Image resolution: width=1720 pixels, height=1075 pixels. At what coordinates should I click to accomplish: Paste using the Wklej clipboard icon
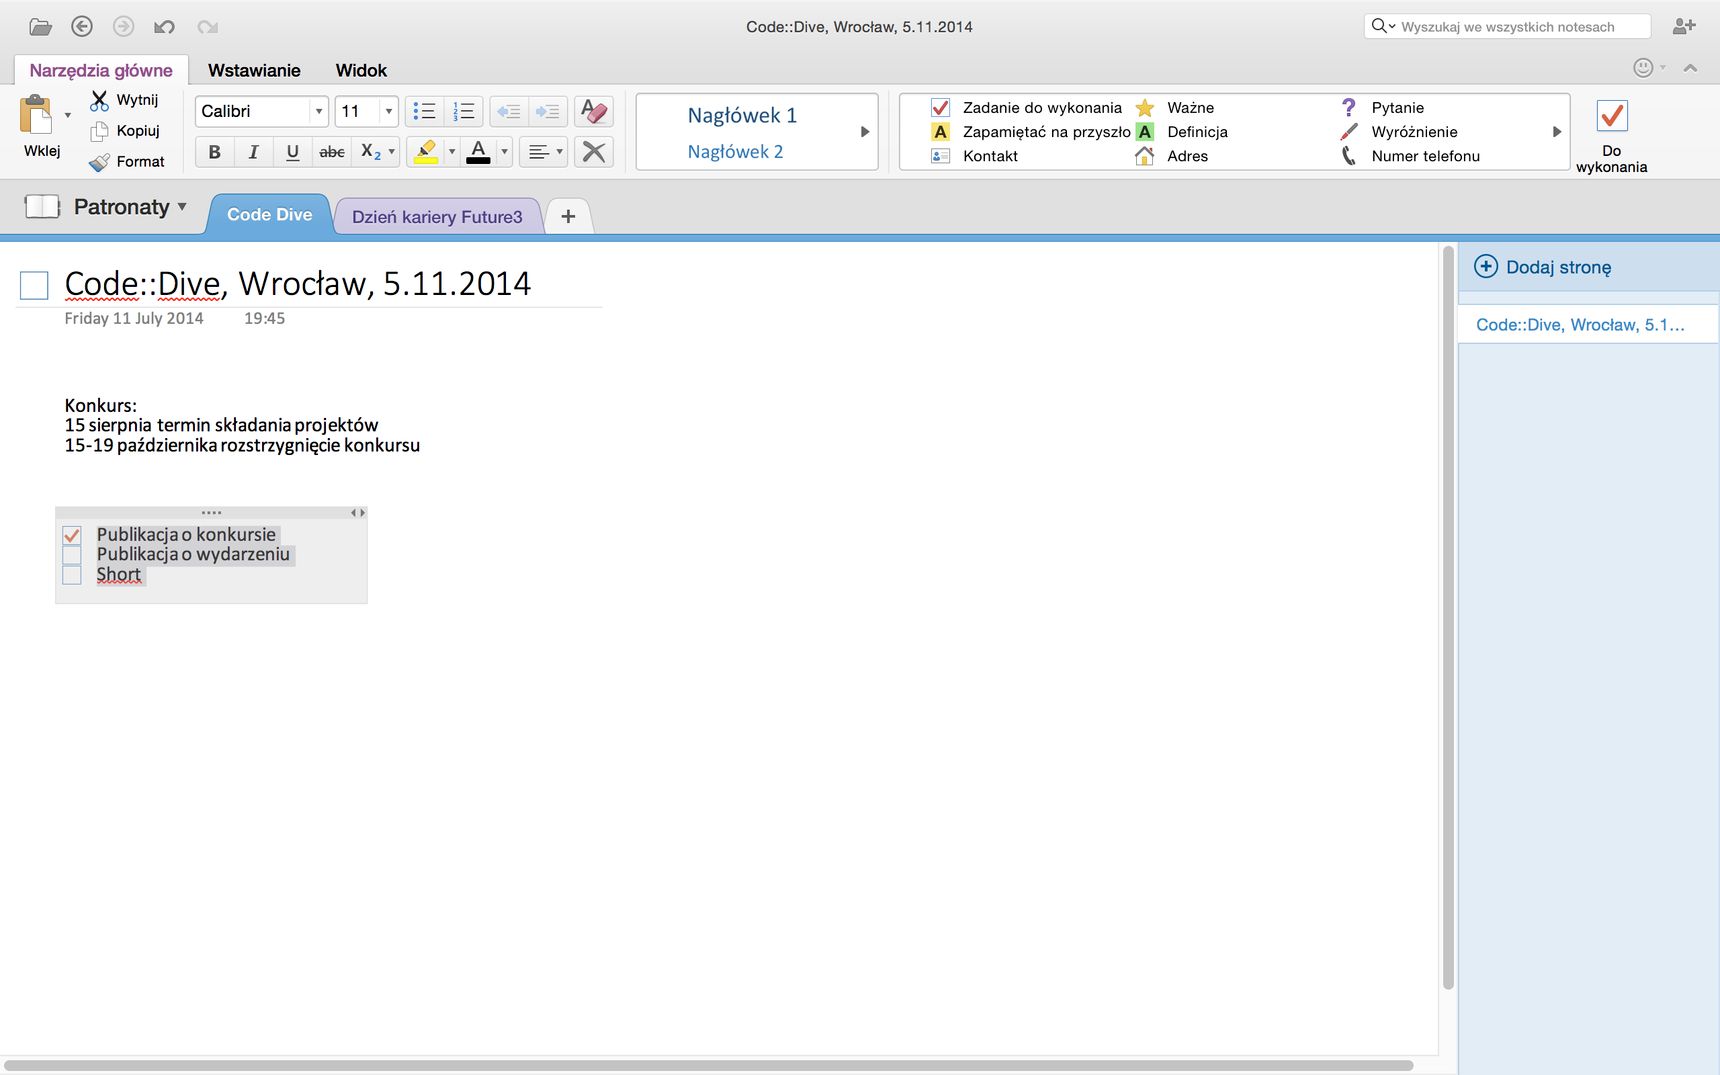pyautogui.click(x=36, y=115)
